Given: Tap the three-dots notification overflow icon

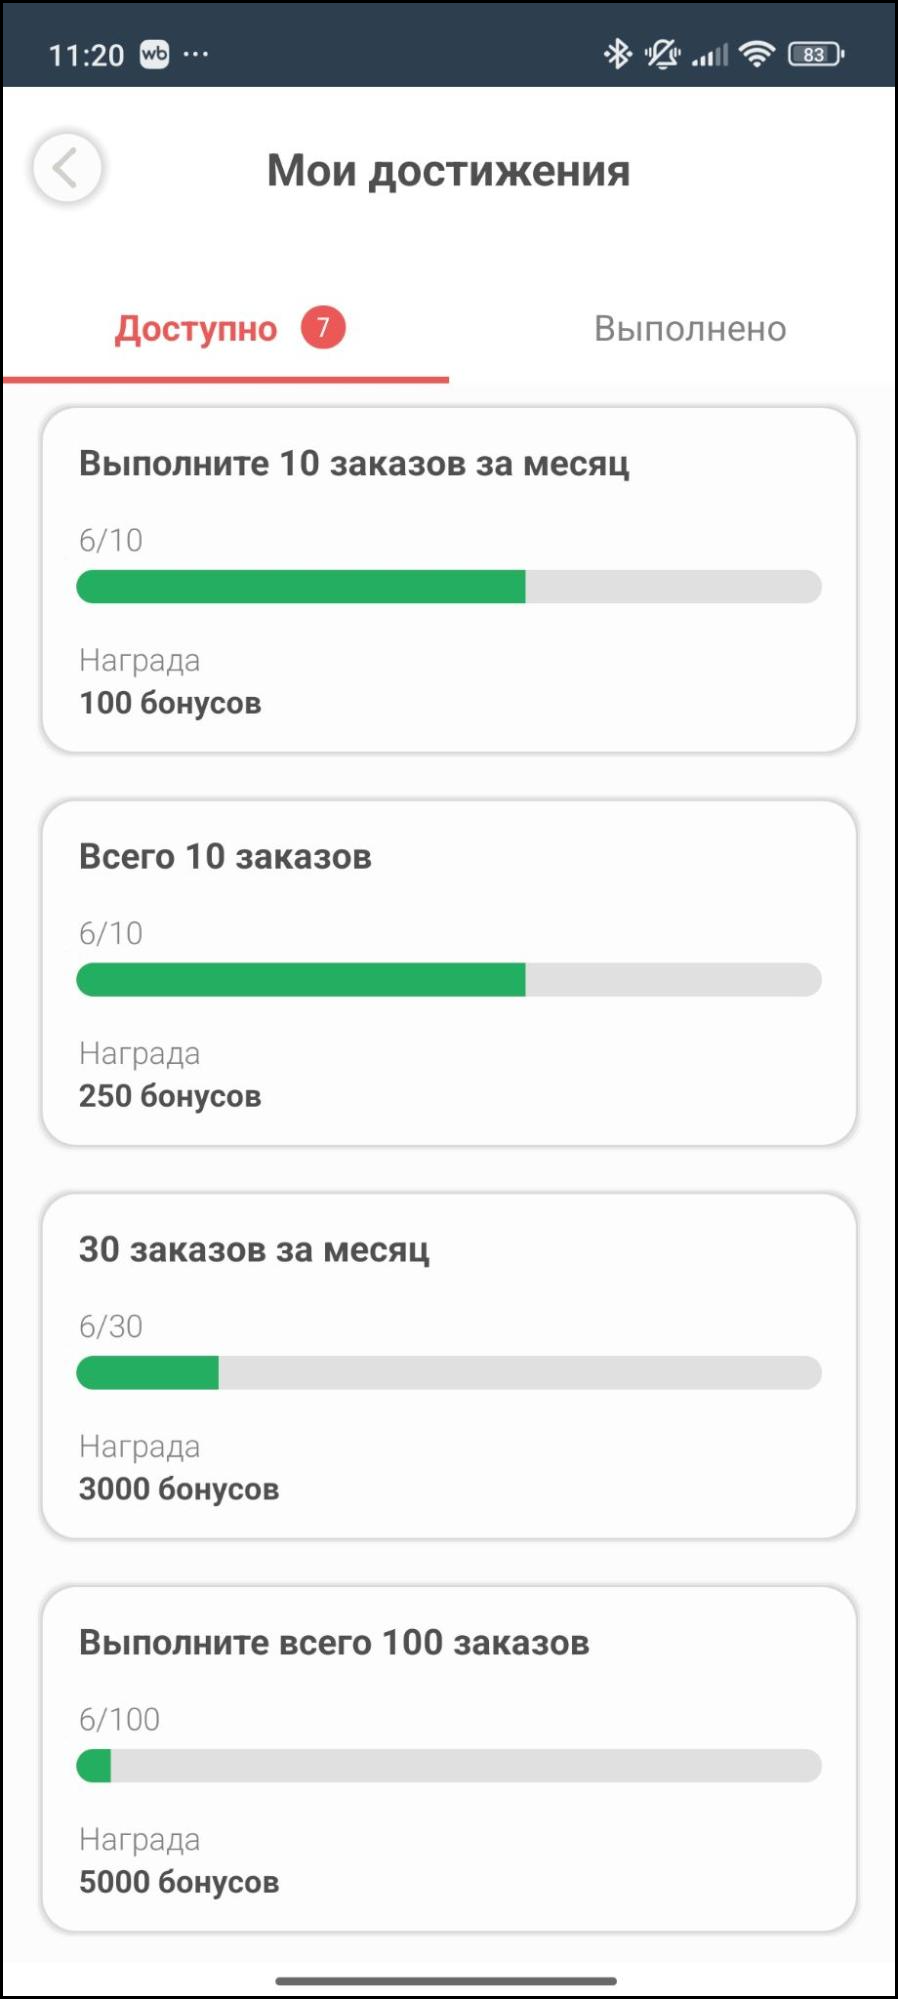Looking at the screenshot, I should click(x=196, y=54).
